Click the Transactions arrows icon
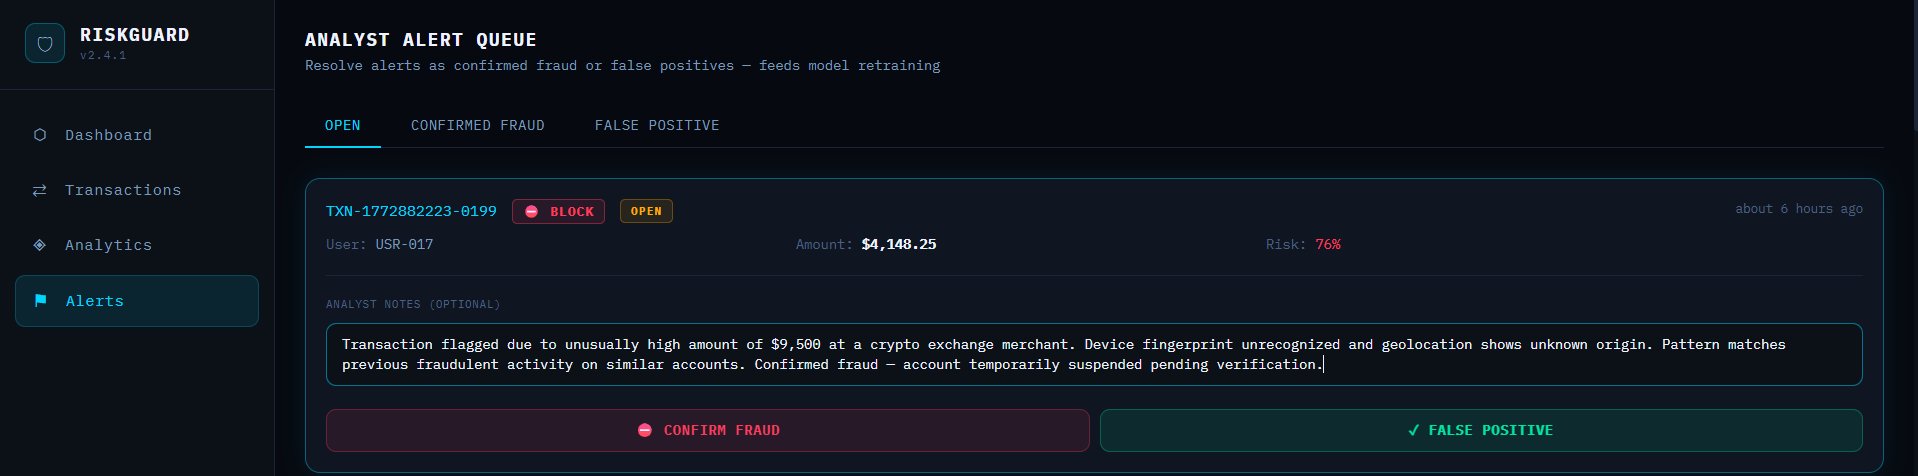Image resolution: width=1918 pixels, height=476 pixels. click(40, 190)
